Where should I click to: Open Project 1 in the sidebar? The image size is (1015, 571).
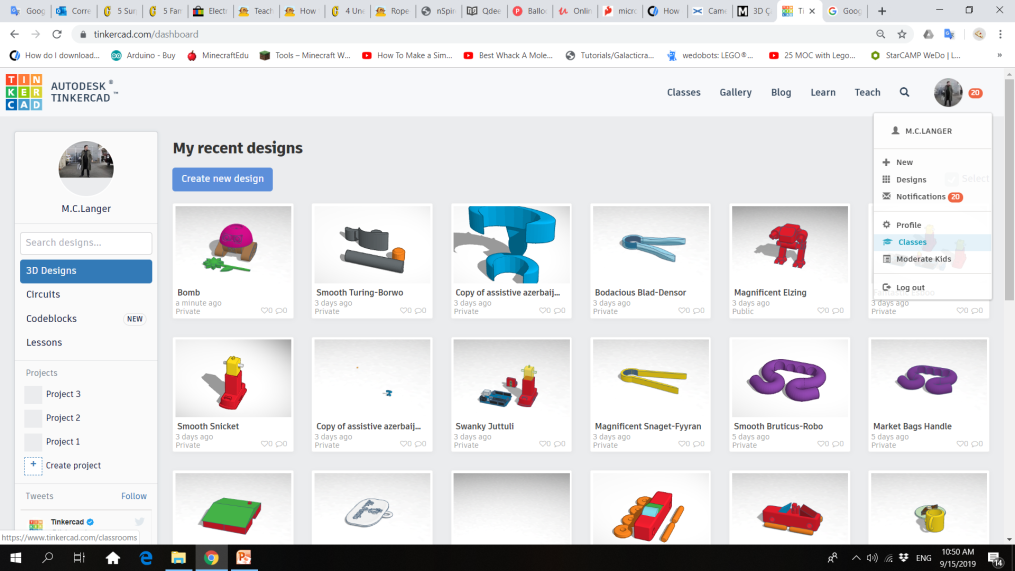click(x=63, y=442)
